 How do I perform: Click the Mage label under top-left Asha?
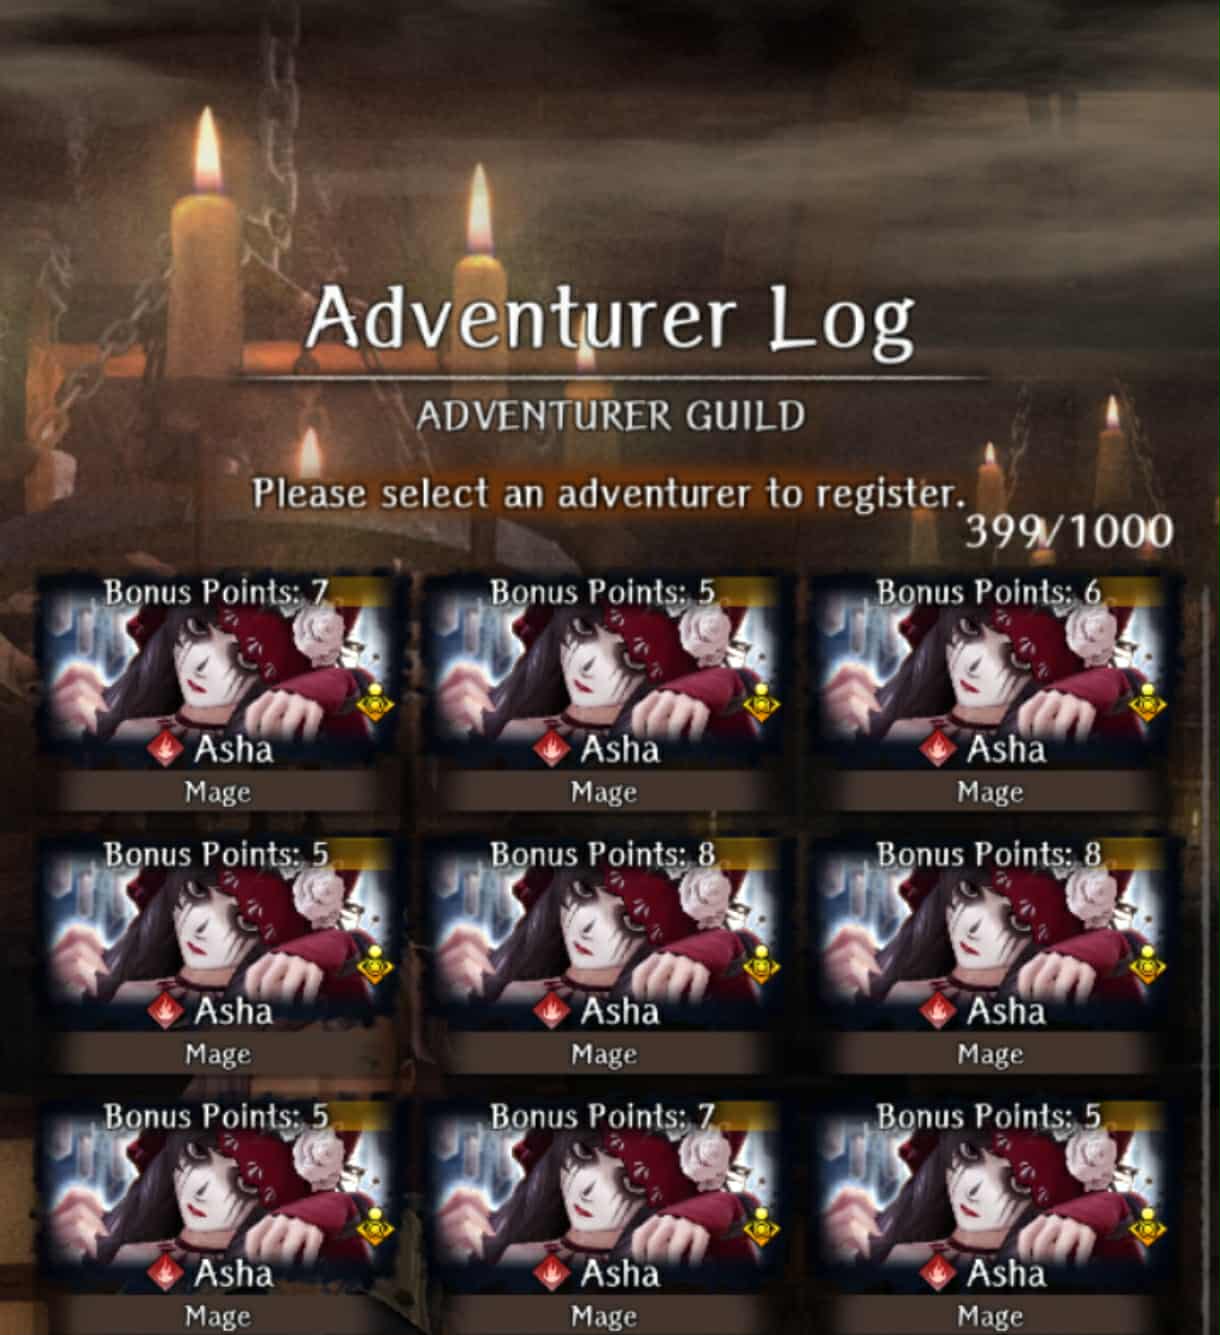coord(218,793)
